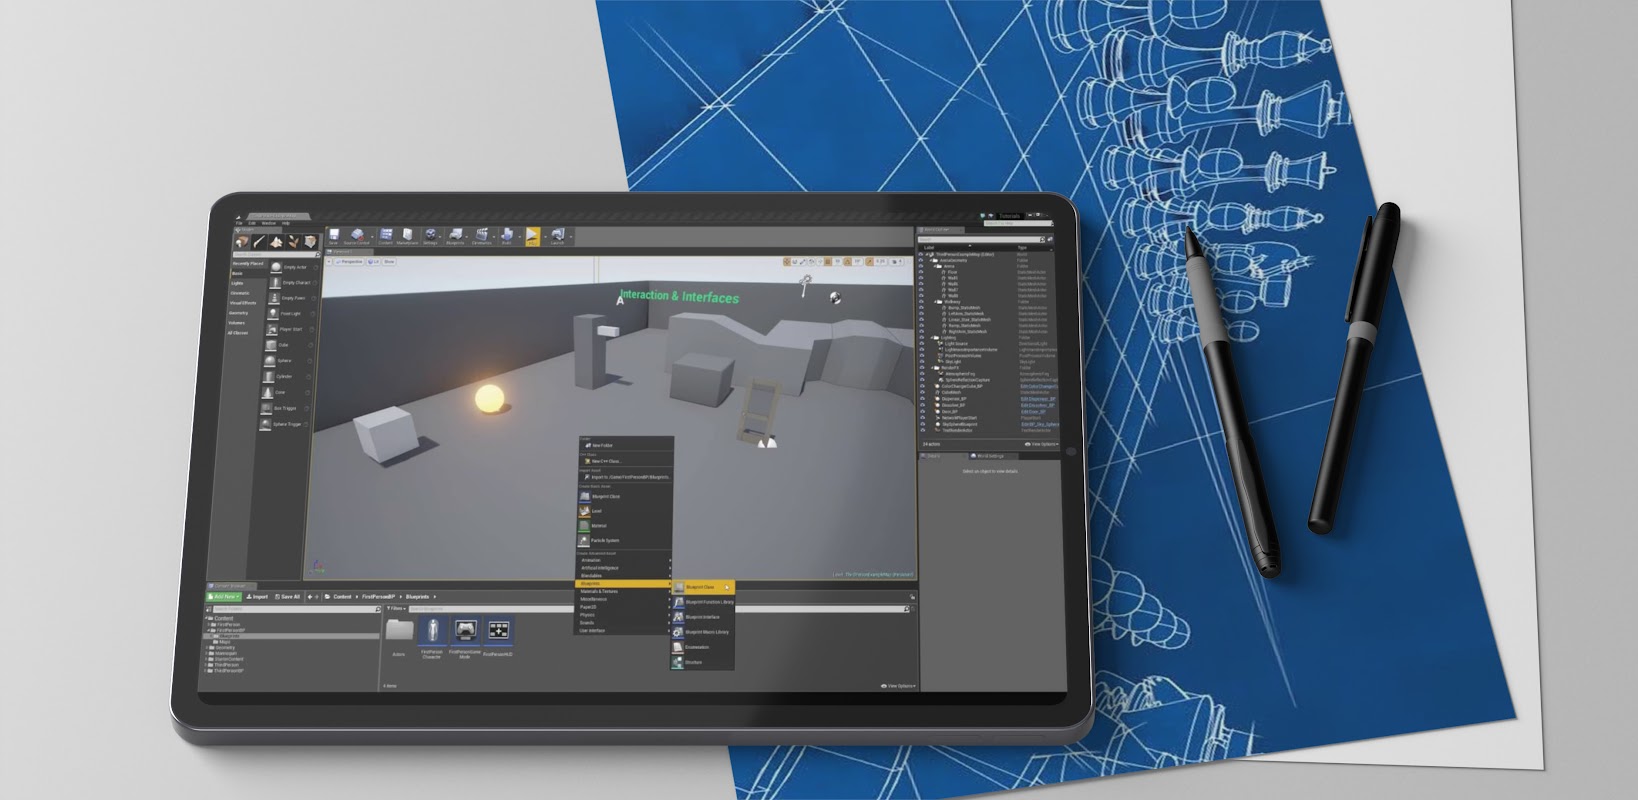
Task: Choose Blueprint Interface in the submenu
Action: (x=702, y=617)
